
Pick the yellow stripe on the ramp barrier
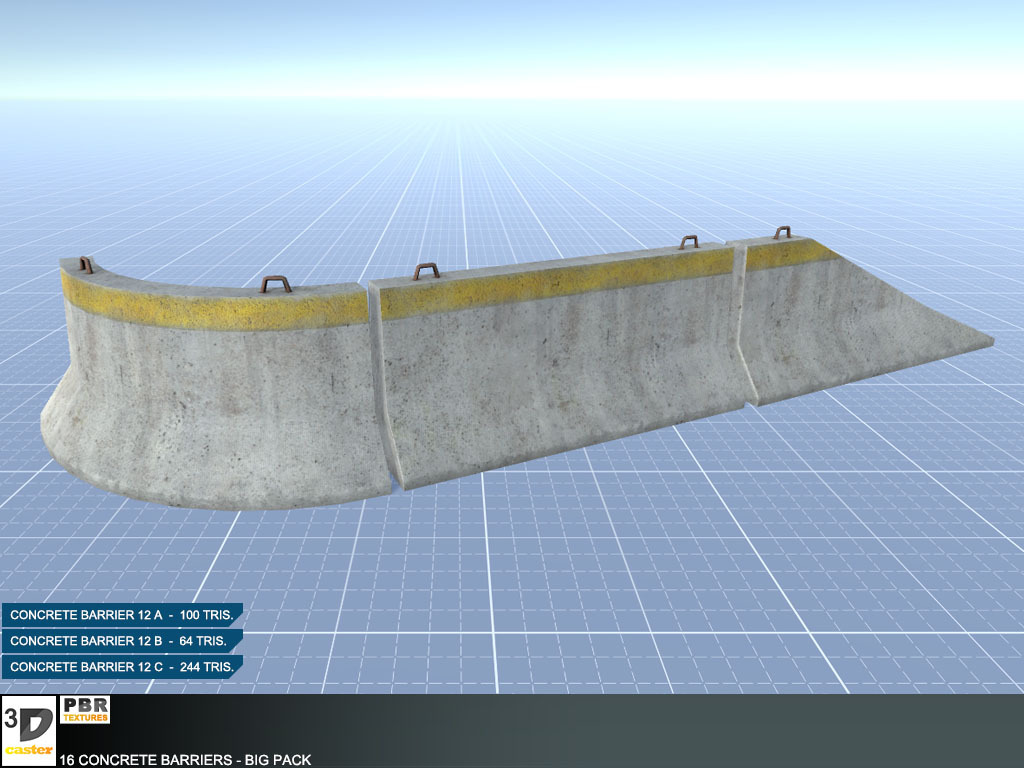pos(790,254)
